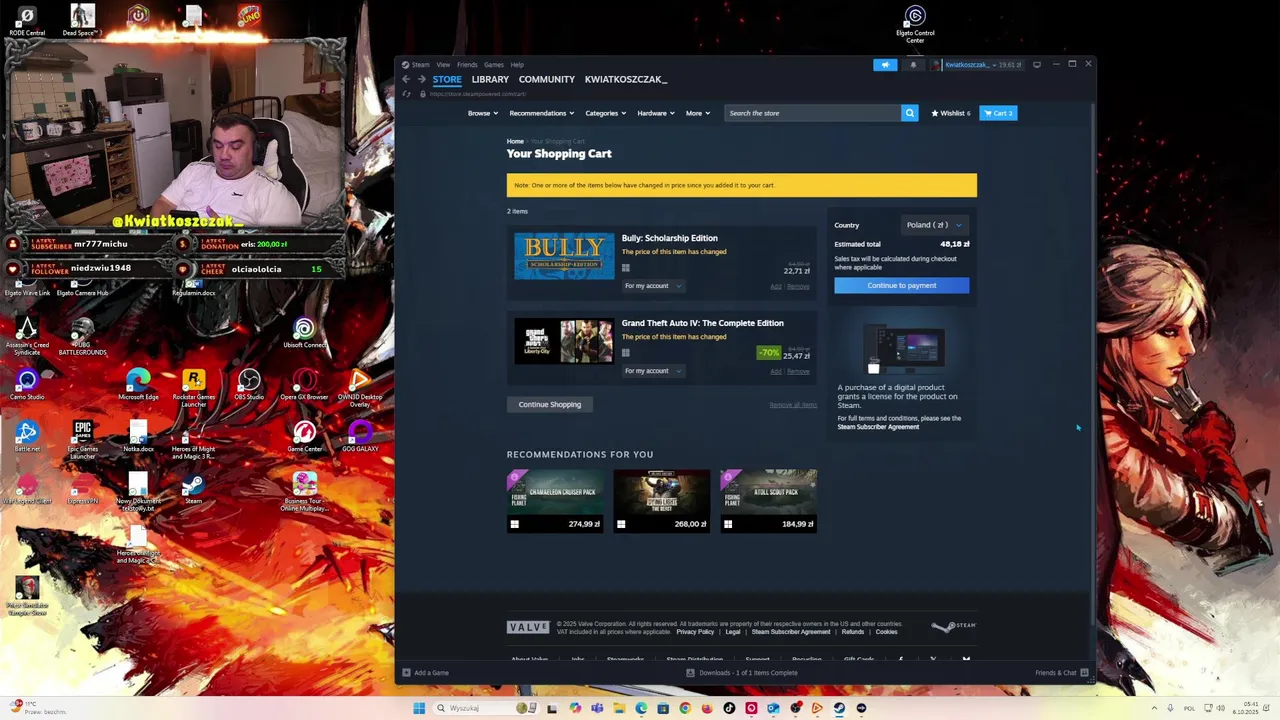1280x720 pixels.
Task: Go back with Steam's back arrow
Action: (x=406, y=79)
